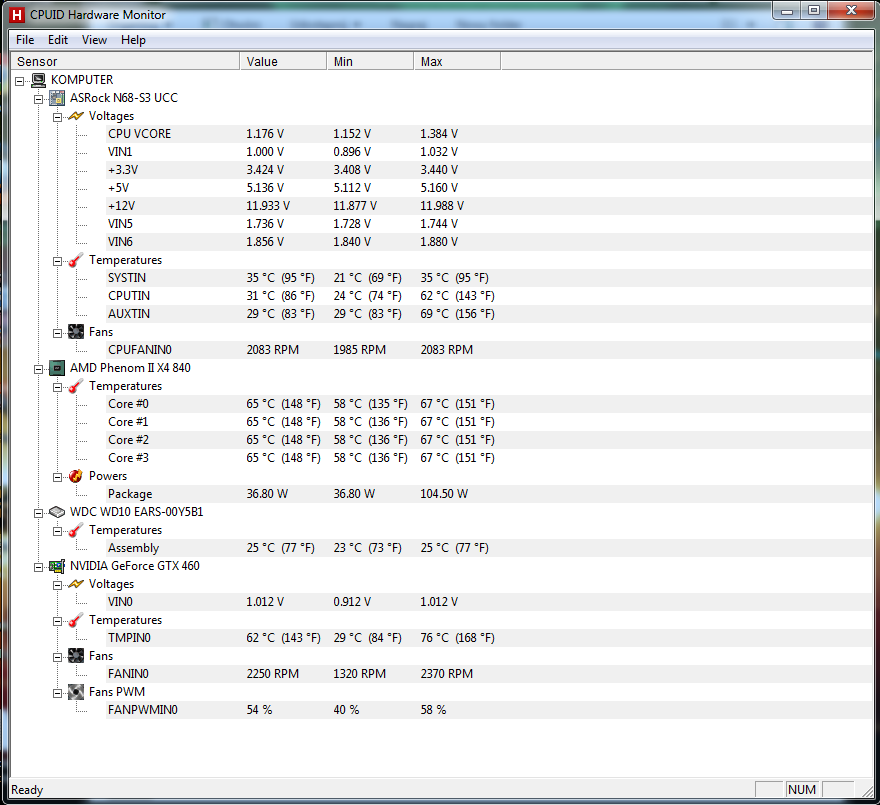Open the Edit menu

(x=58, y=40)
